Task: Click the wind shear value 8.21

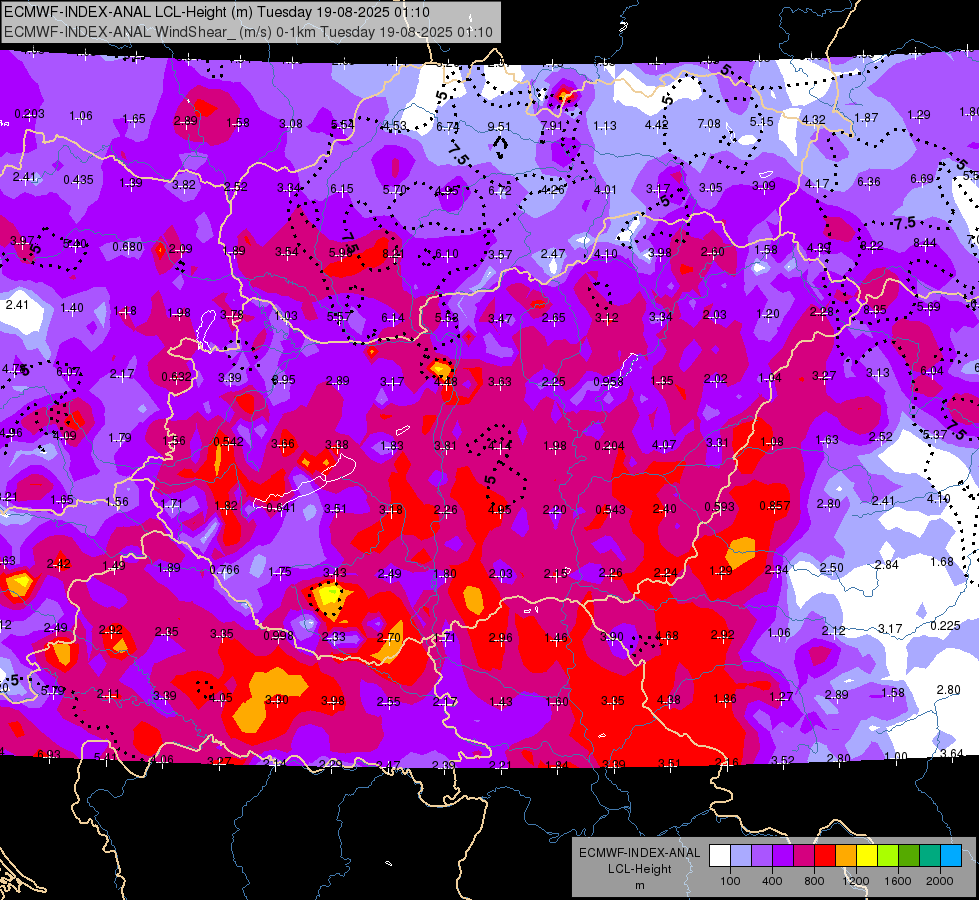Action: pos(393,254)
